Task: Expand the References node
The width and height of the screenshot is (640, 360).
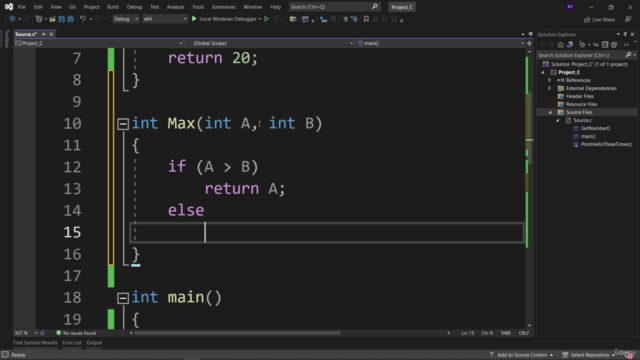Action: coord(549,80)
